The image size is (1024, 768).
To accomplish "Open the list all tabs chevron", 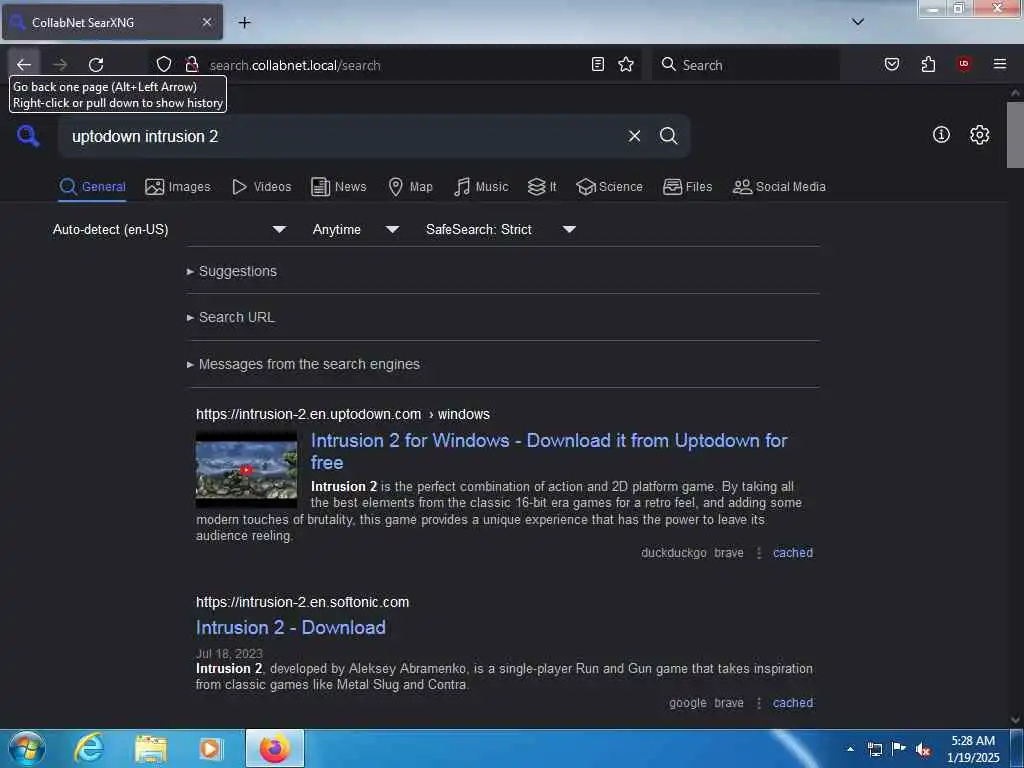I will [858, 22].
